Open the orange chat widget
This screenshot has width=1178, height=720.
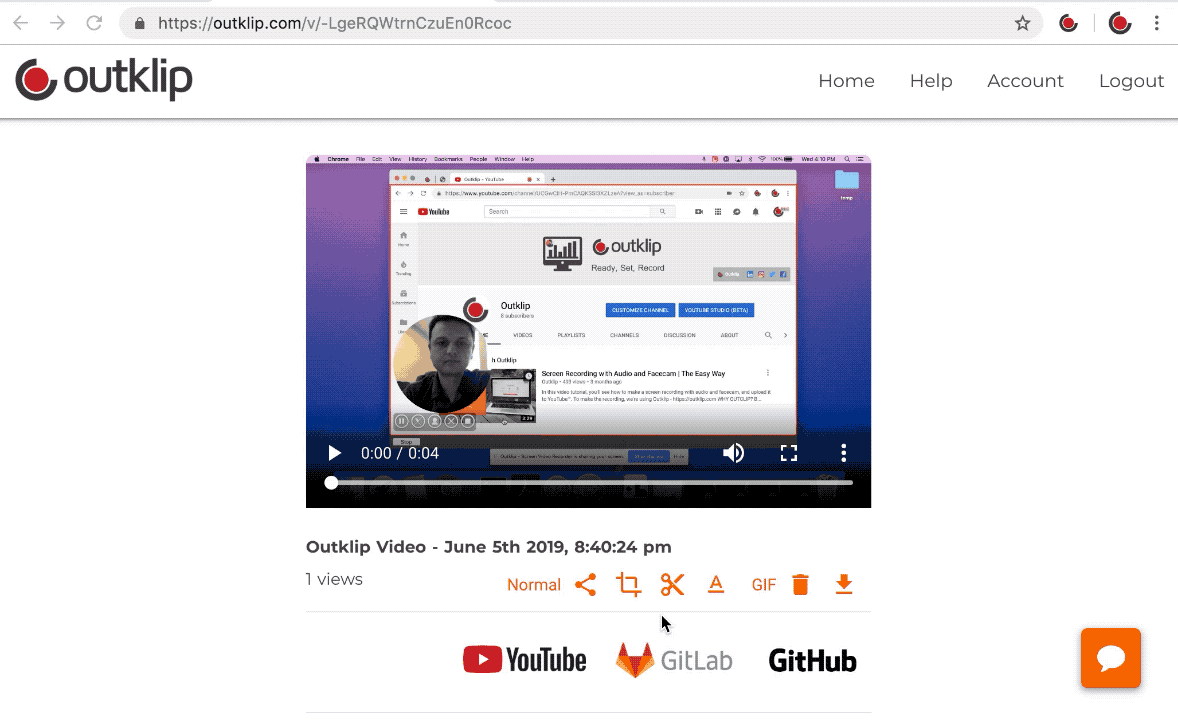point(1110,658)
